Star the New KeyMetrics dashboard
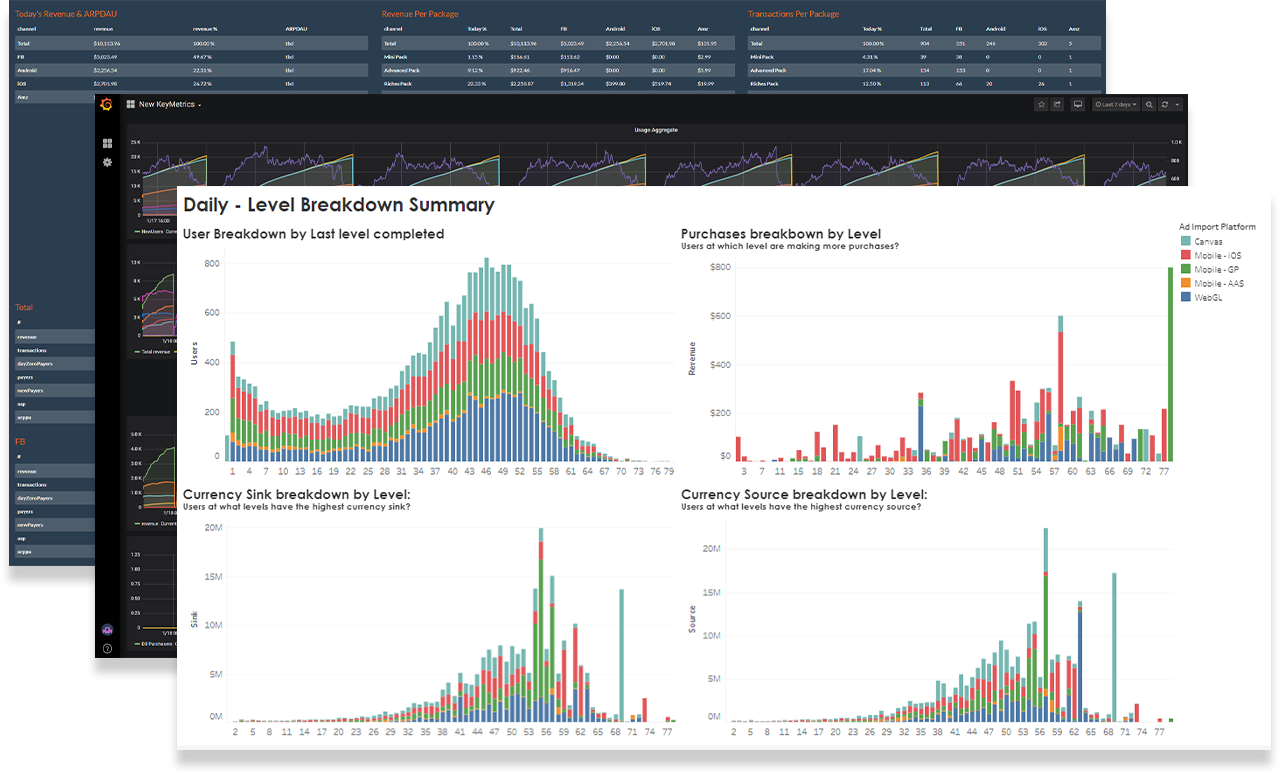 (x=1041, y=104)
